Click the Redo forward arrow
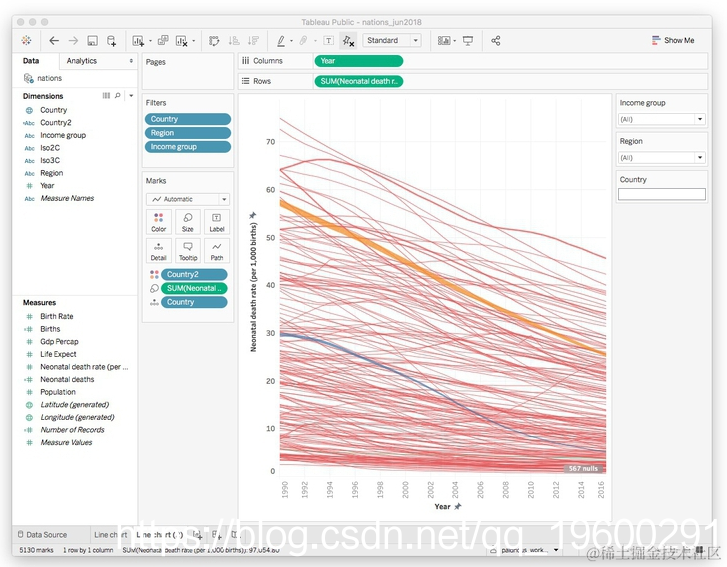This screenshot has width=727, height=567. [73, 41]
